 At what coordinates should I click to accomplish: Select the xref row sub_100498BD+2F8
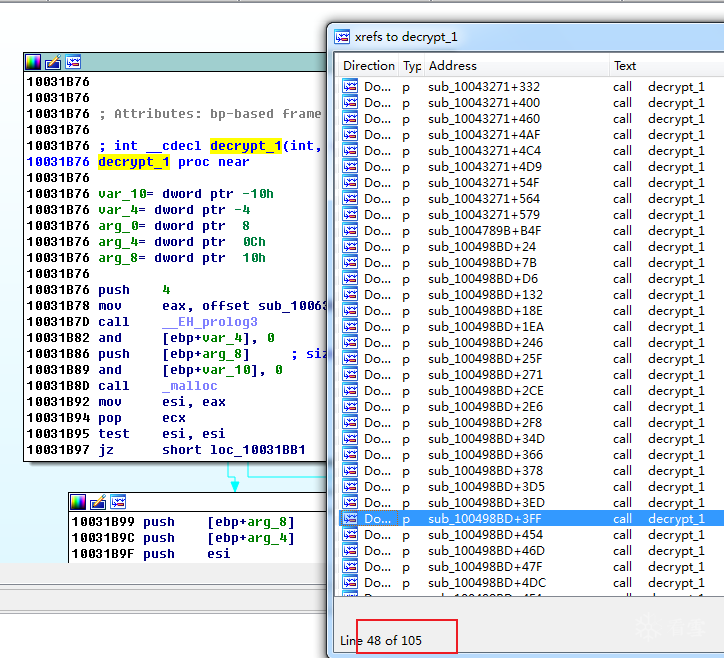(x=531, y=423)
